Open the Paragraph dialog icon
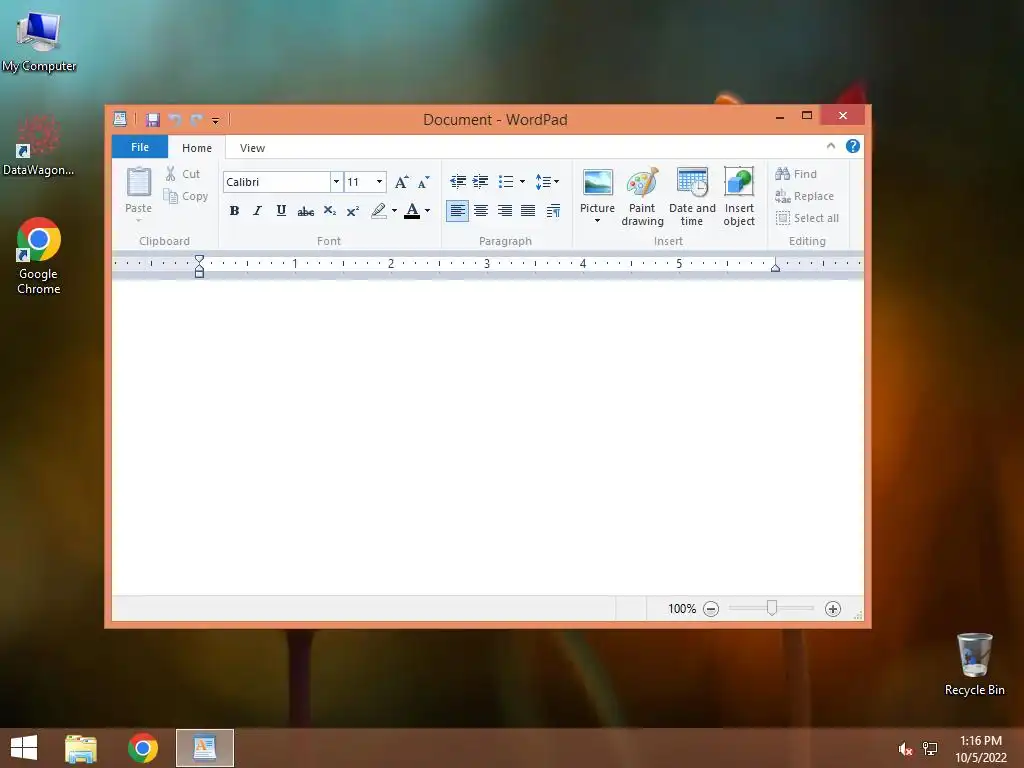Viewport: 1024px width, 768px height. click(553, 210)
